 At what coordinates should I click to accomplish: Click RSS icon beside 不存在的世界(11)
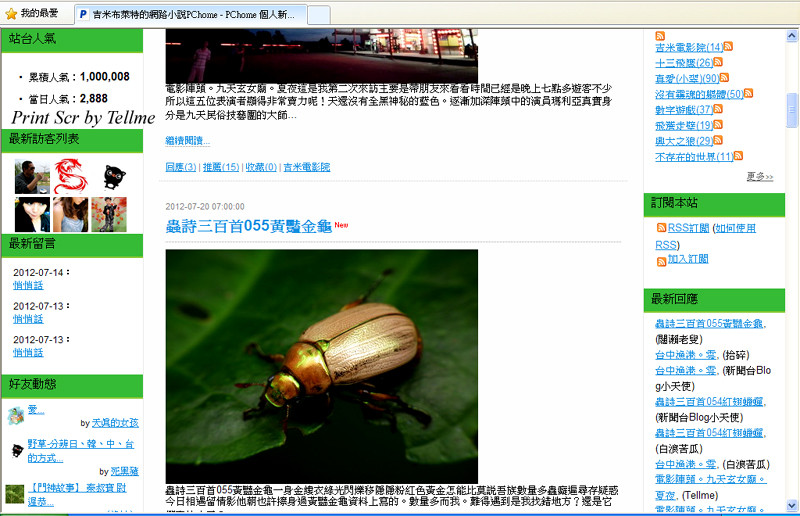coord(739,156)
